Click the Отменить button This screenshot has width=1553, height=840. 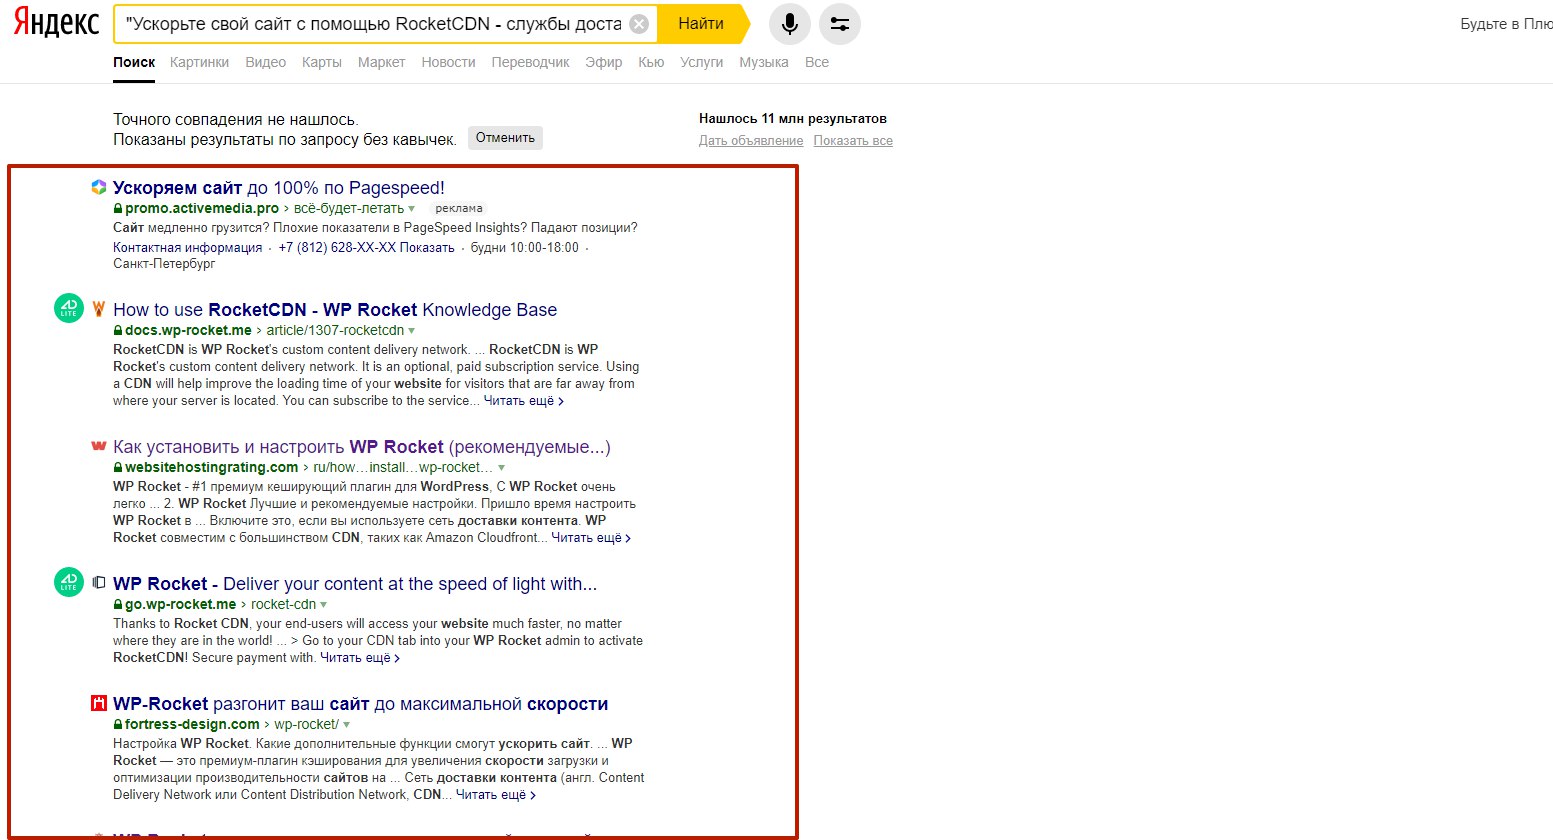pos(505,138)
